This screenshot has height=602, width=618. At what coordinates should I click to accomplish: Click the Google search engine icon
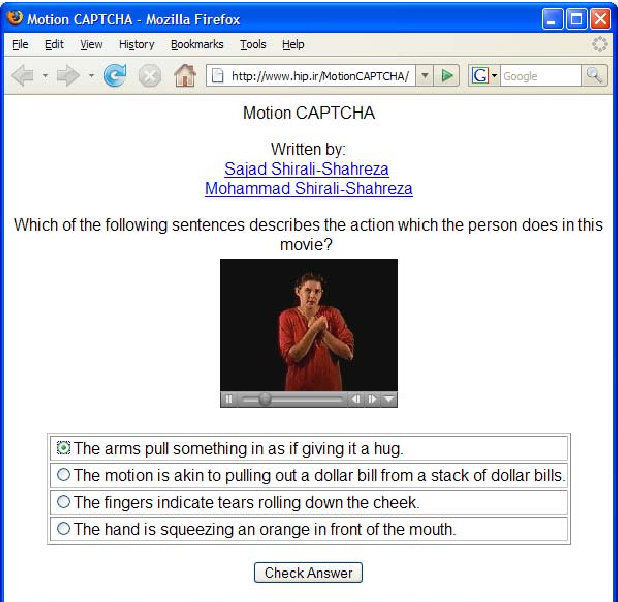click(480, 75)
